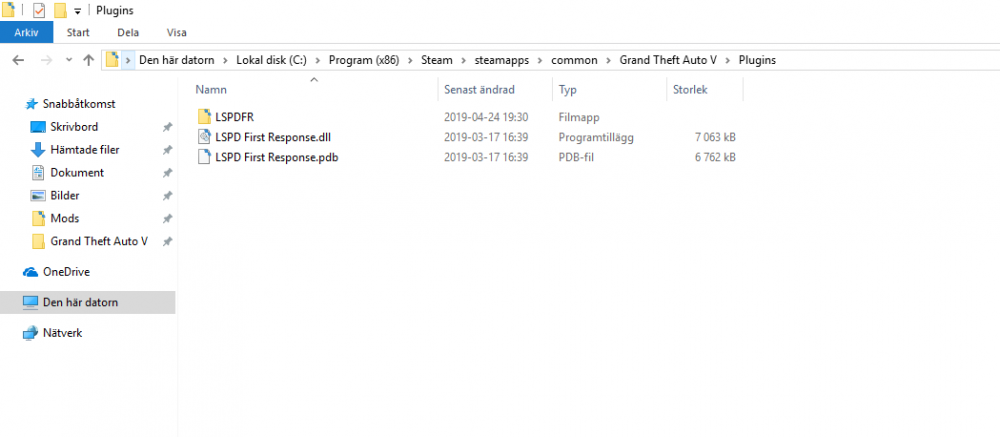Screen dimensions: 1000x437
Task: Open Grand Theft Auto V in sidebar
Action: click(x=99, y=242)
